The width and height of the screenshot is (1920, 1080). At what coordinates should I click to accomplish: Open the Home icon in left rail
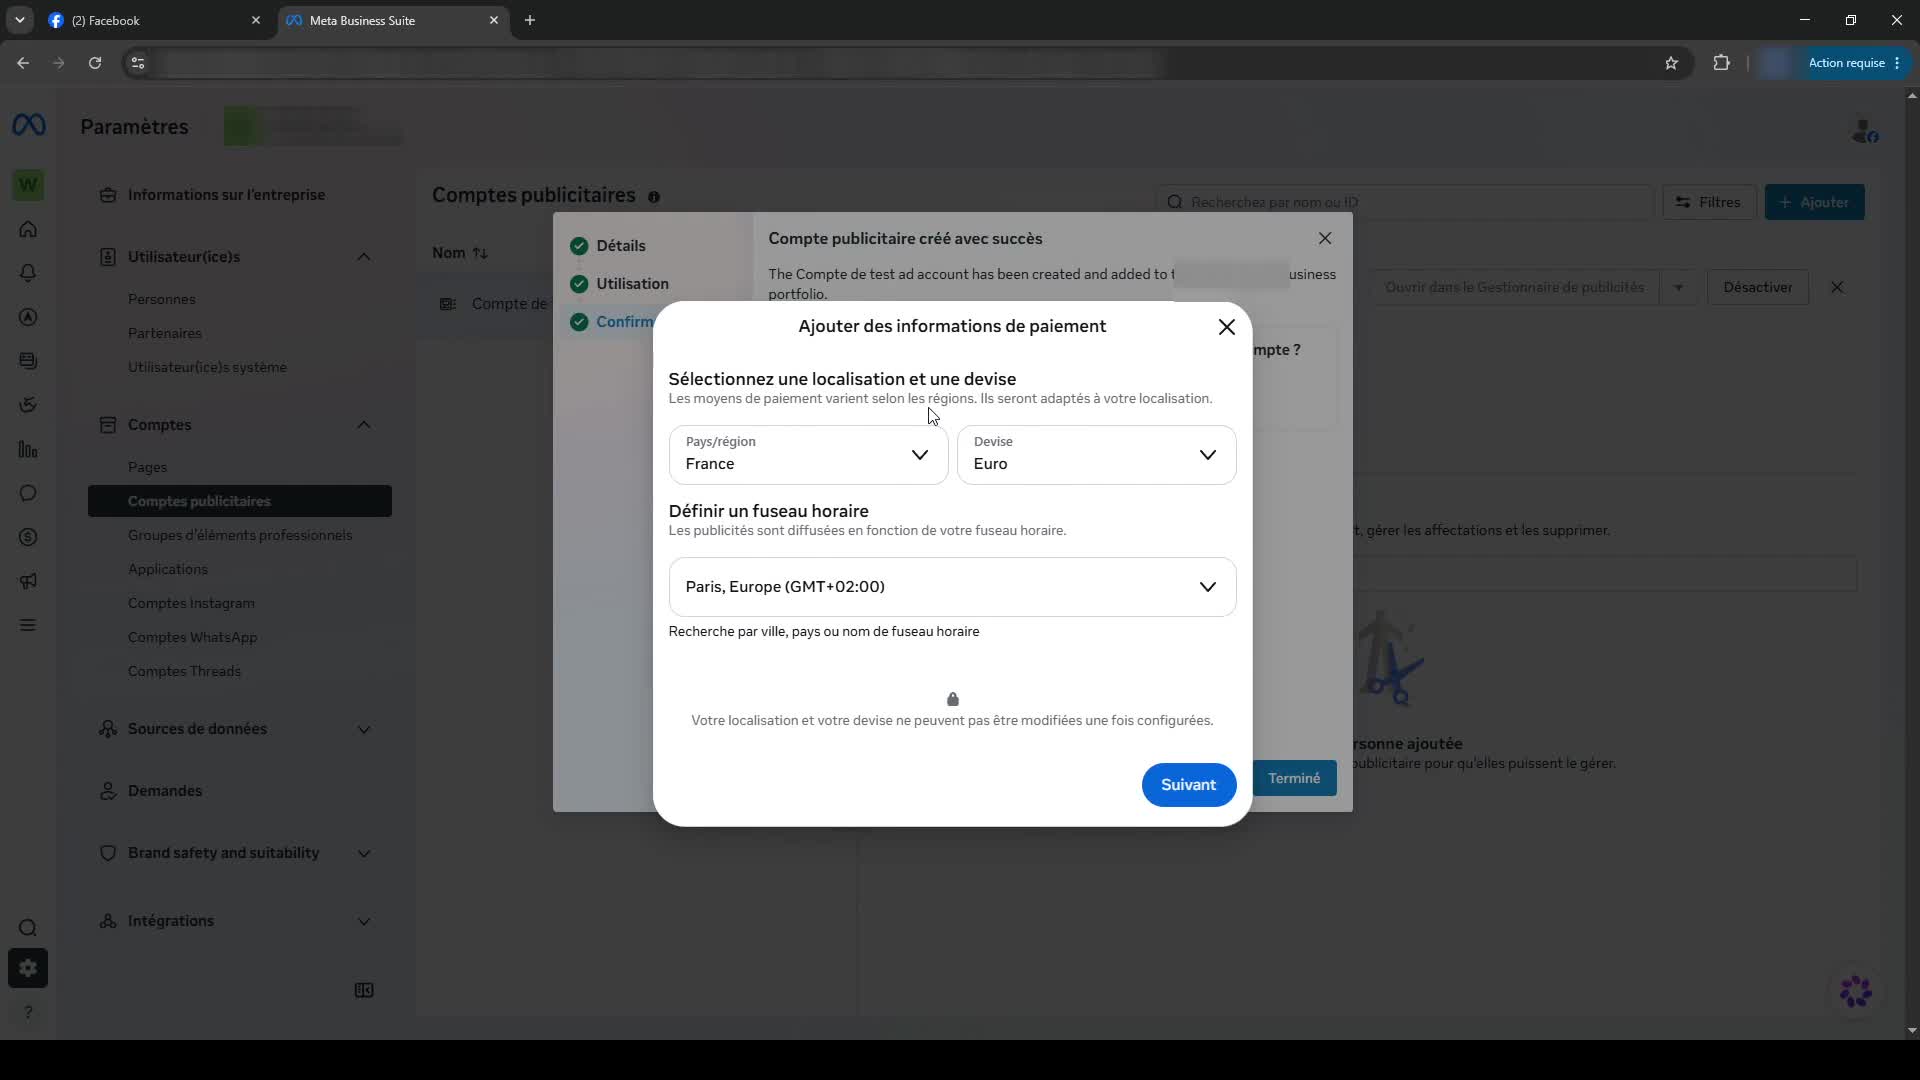click(x=28, y=229)
